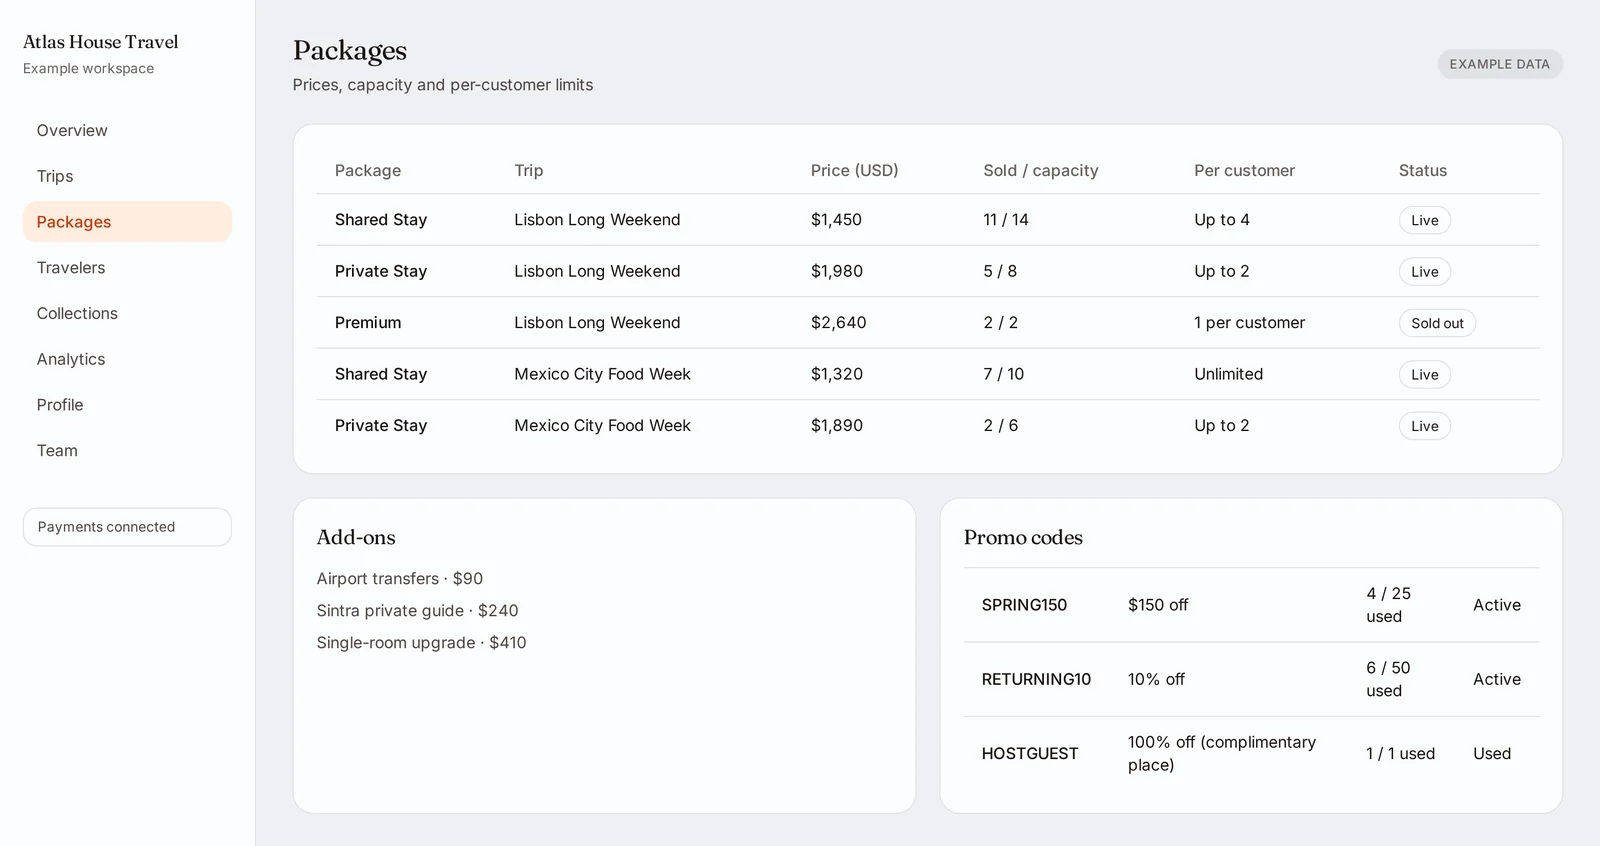Click the Status column header
The image size is (1600, 846).
(x=1423, y=171)
